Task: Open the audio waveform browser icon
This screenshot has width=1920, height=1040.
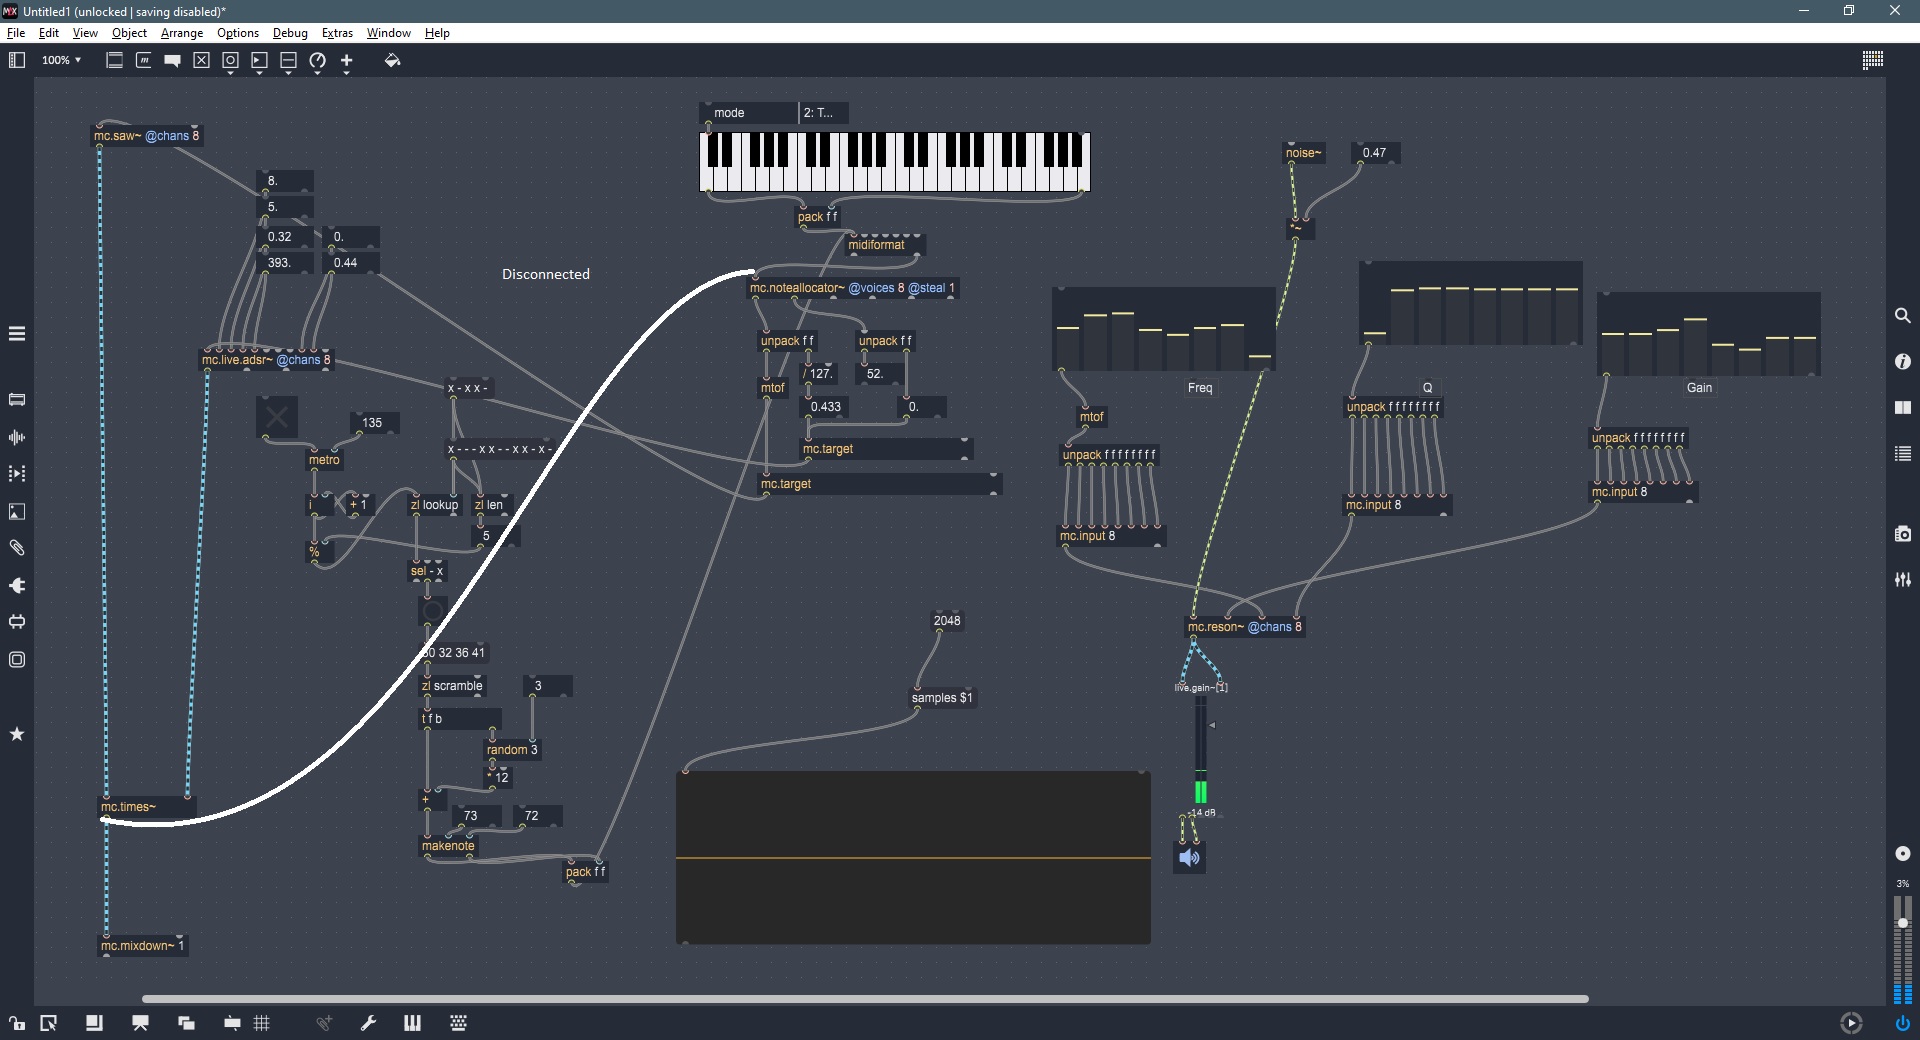Action: click(x=17, y=437)
